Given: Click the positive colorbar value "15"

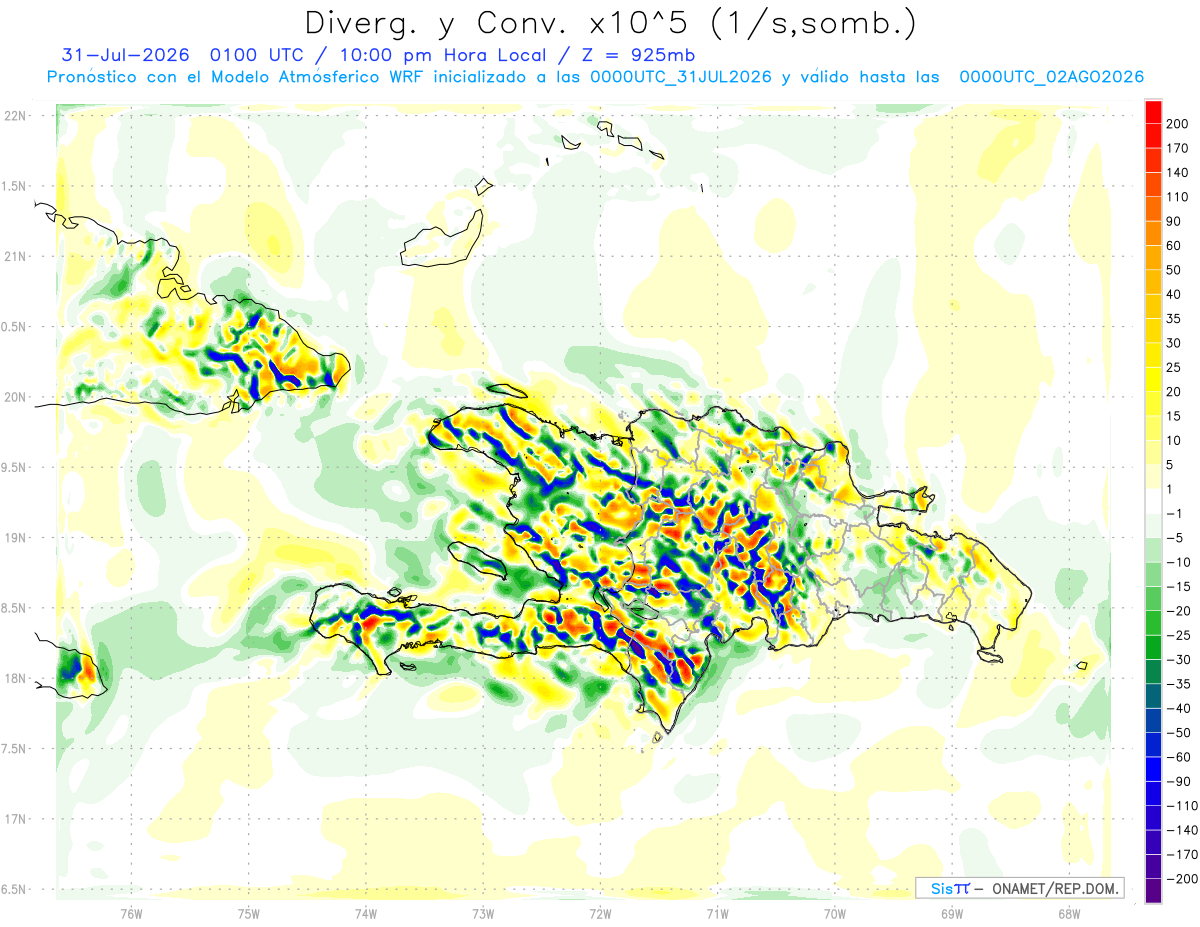Looking at the screenshot, I should 1174,416.
